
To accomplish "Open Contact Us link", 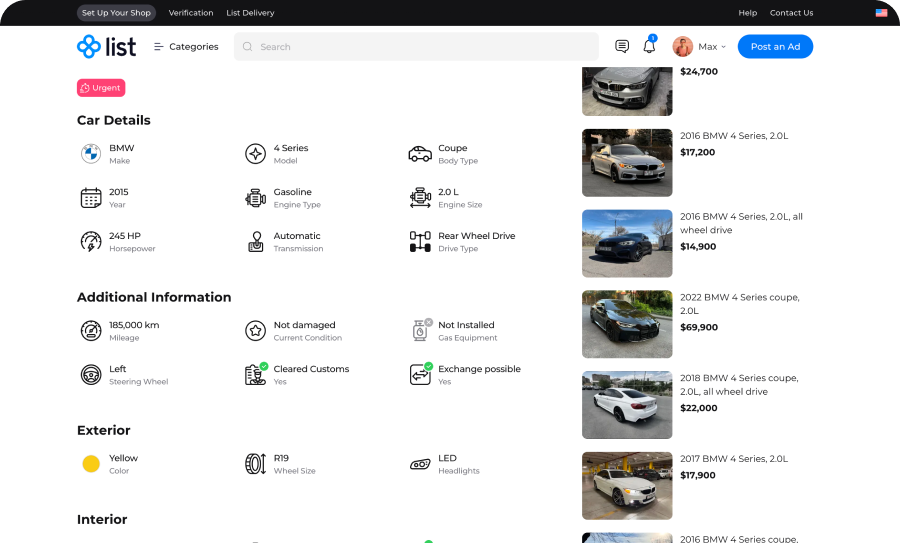I will [x=791, y=13].
